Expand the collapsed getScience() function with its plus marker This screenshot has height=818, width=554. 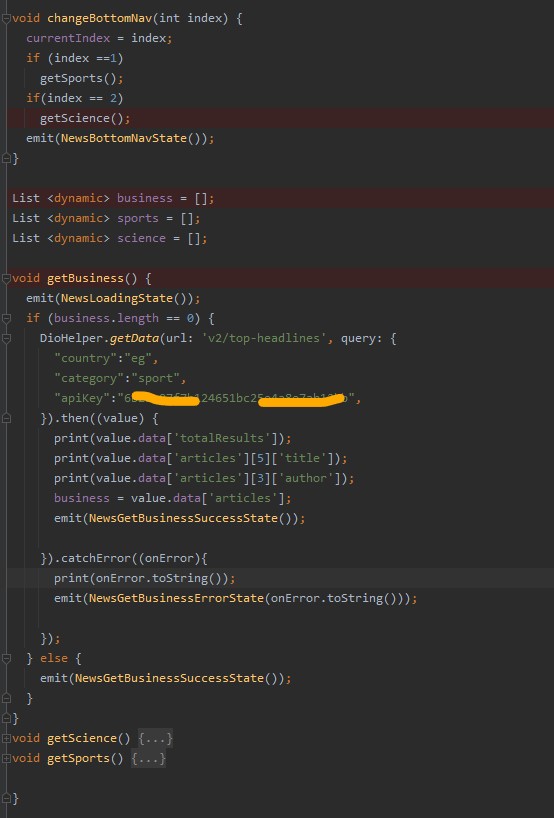click(x=6, y=738)
